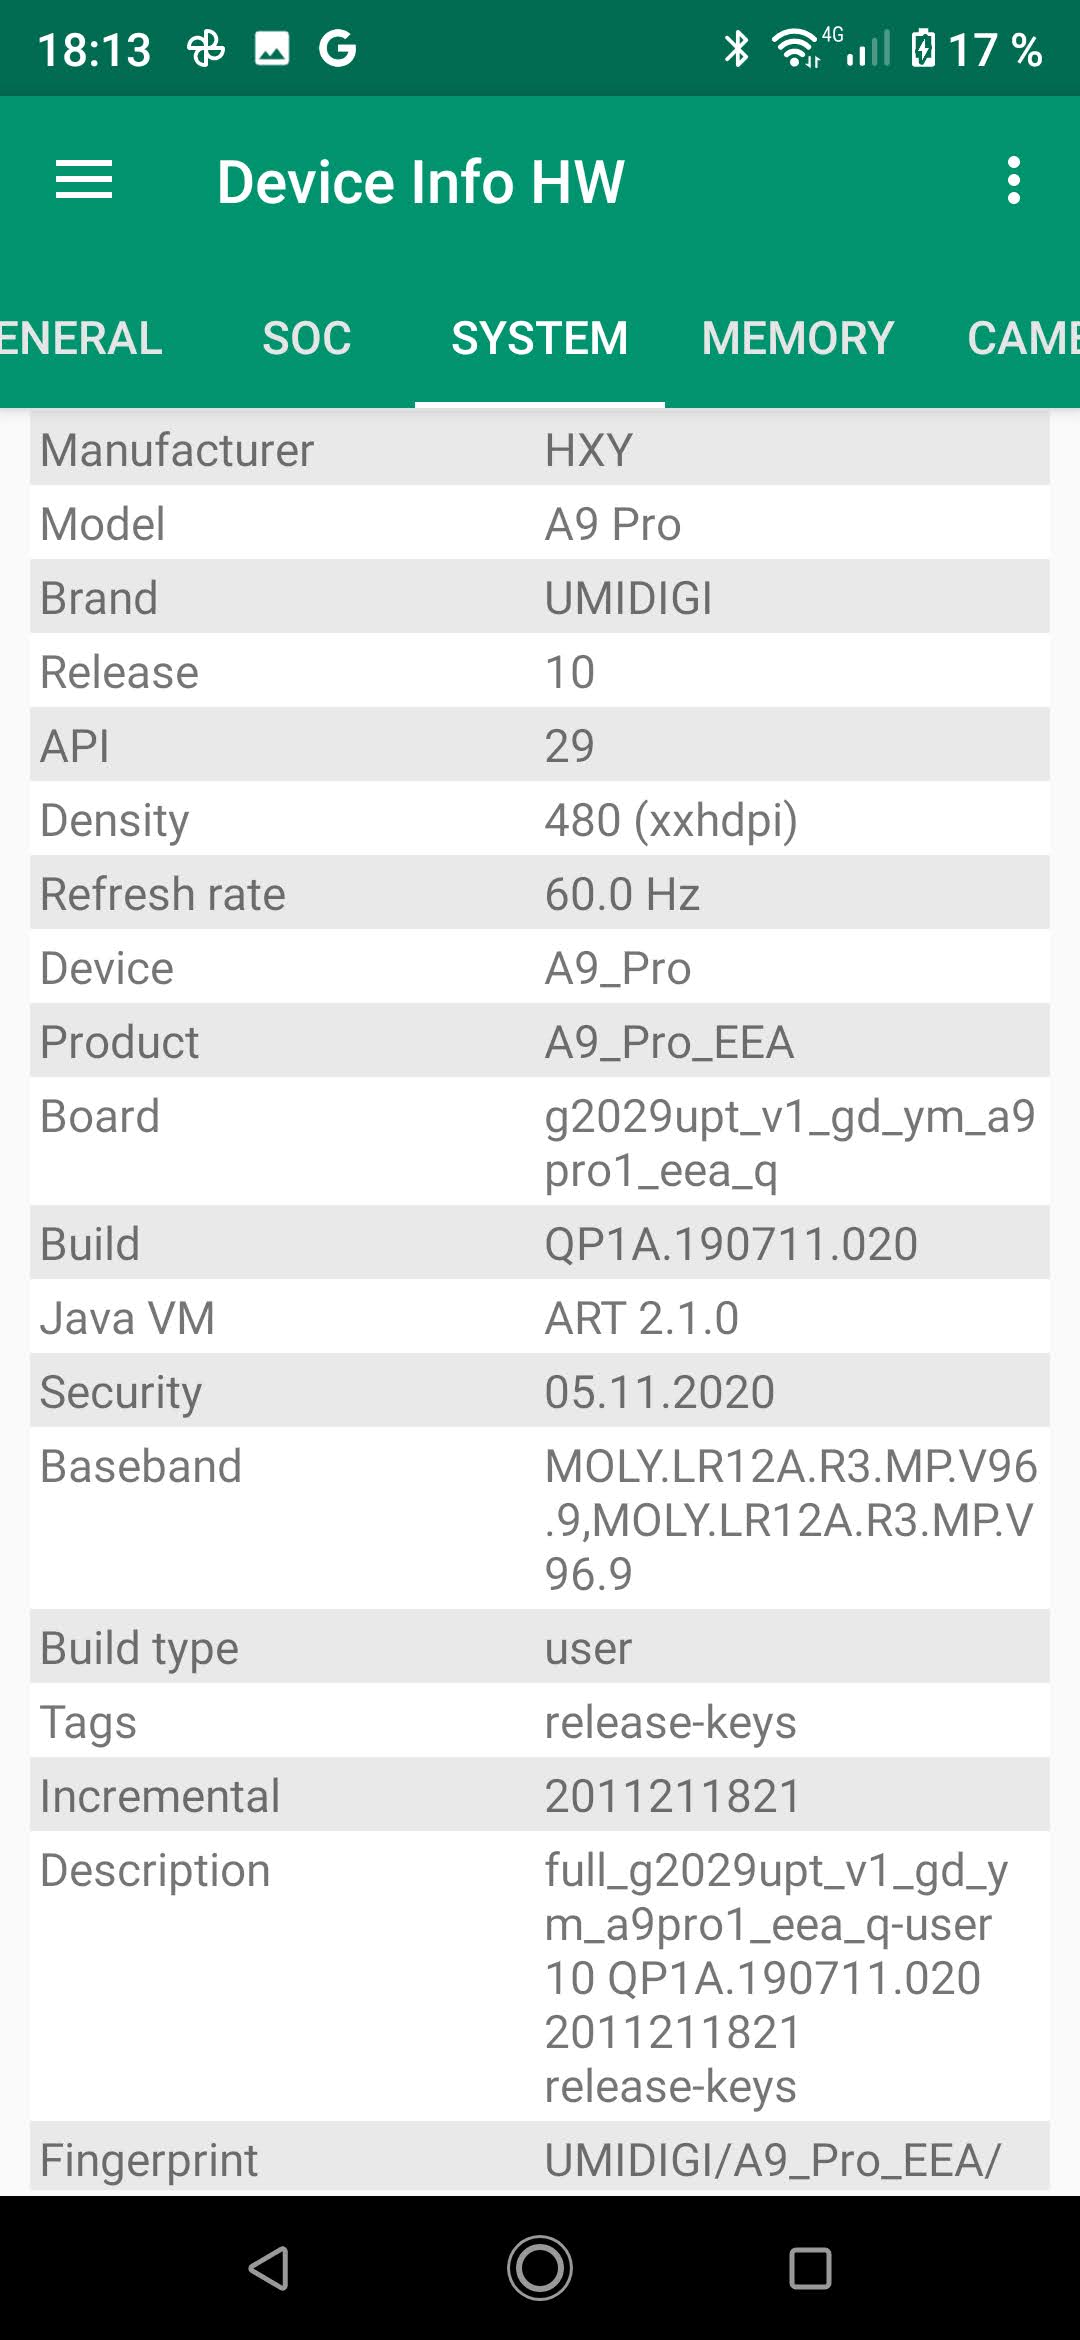Select the Baseband MOLY row
The image size is (1080, 2340).
click(540, 1519)
